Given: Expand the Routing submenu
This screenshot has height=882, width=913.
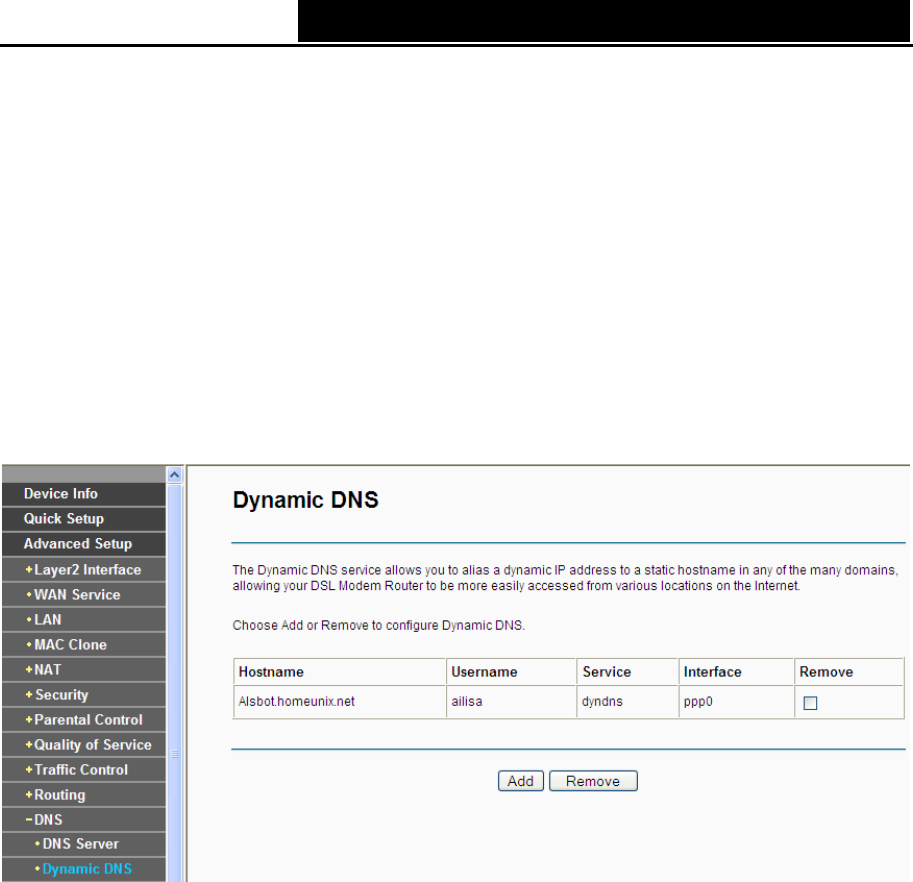Looking at the screenshot, I should [84, 795].
